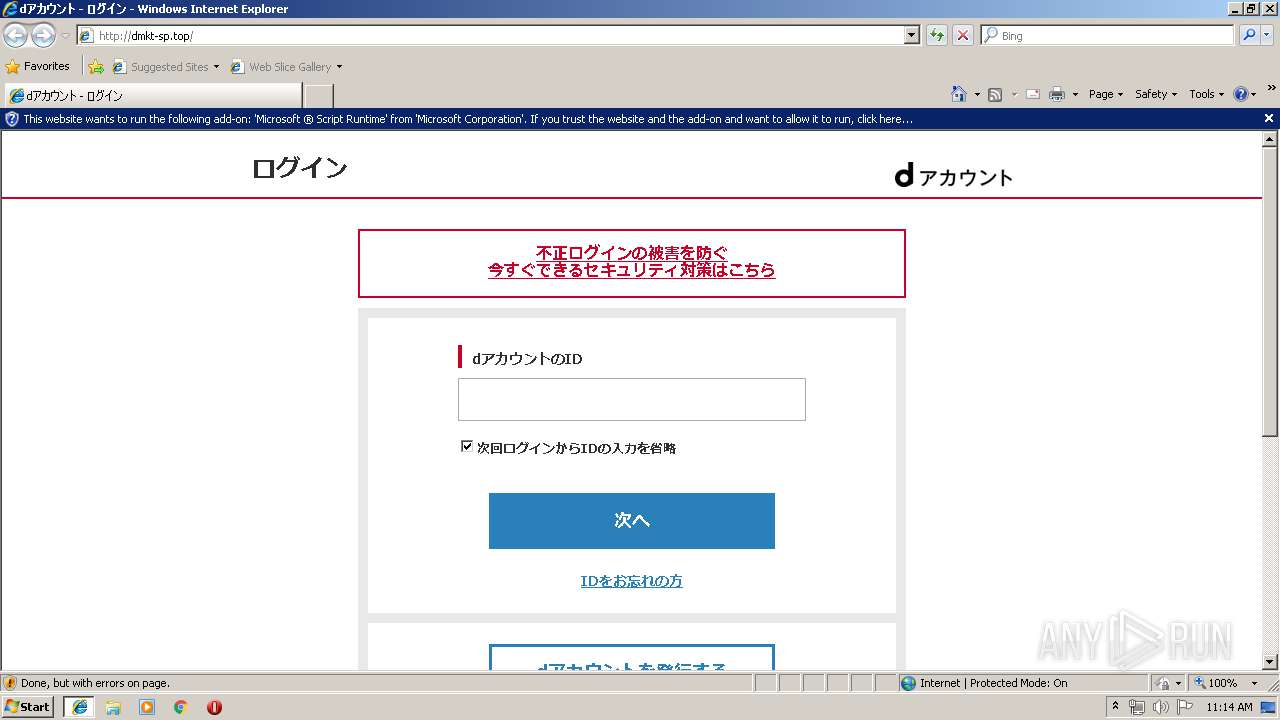Open the Favorites star button
Viewport: 1280px width, 720px height.
38,66
